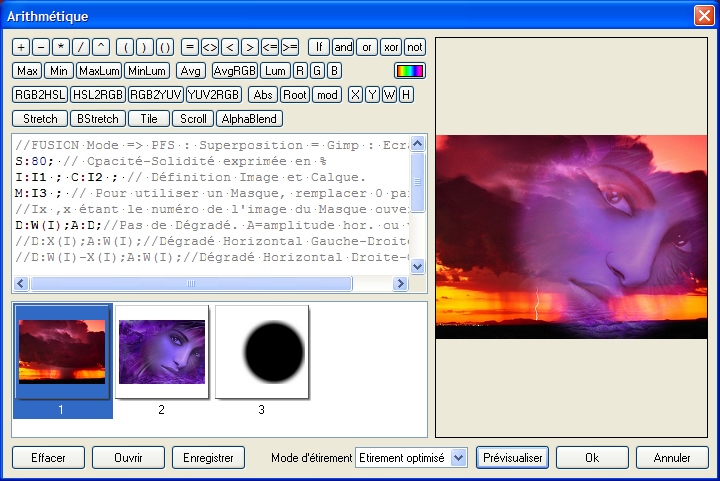The image size is (720, 481).
Task: Insert the Y coordinate variable
Action: coord(372,95)
